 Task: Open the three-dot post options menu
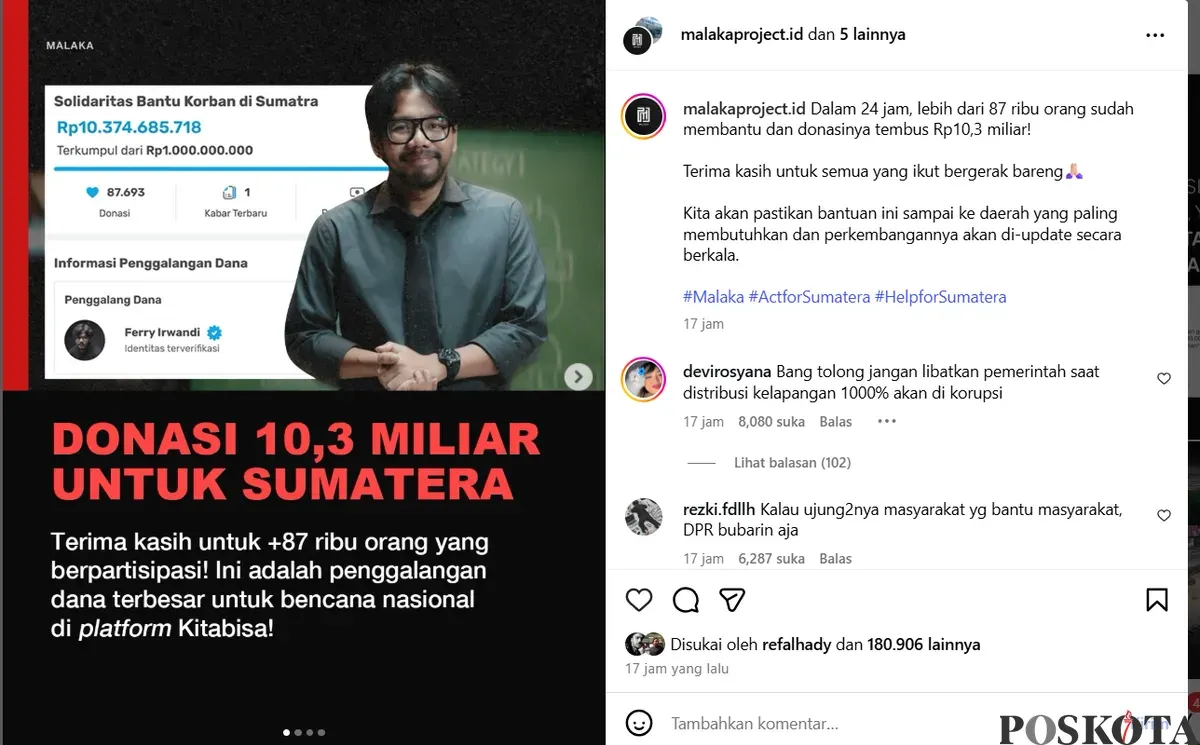coord(1155,35)
